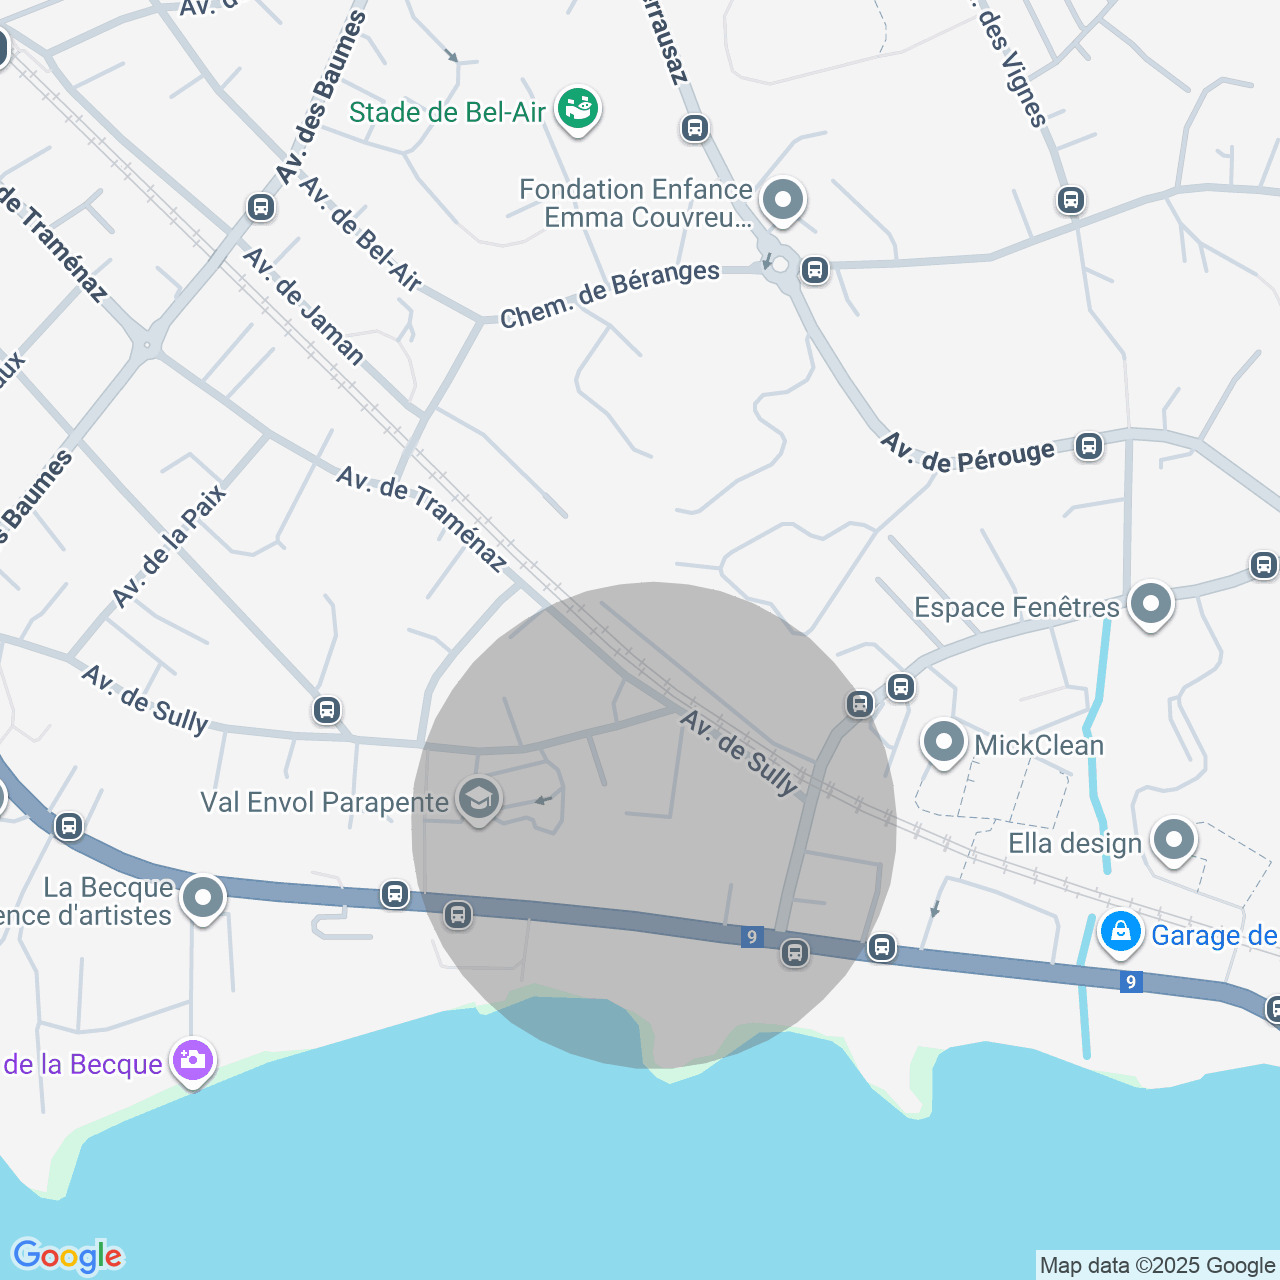Click the Stade de Bel-Air park marker

tap(578, 108)
